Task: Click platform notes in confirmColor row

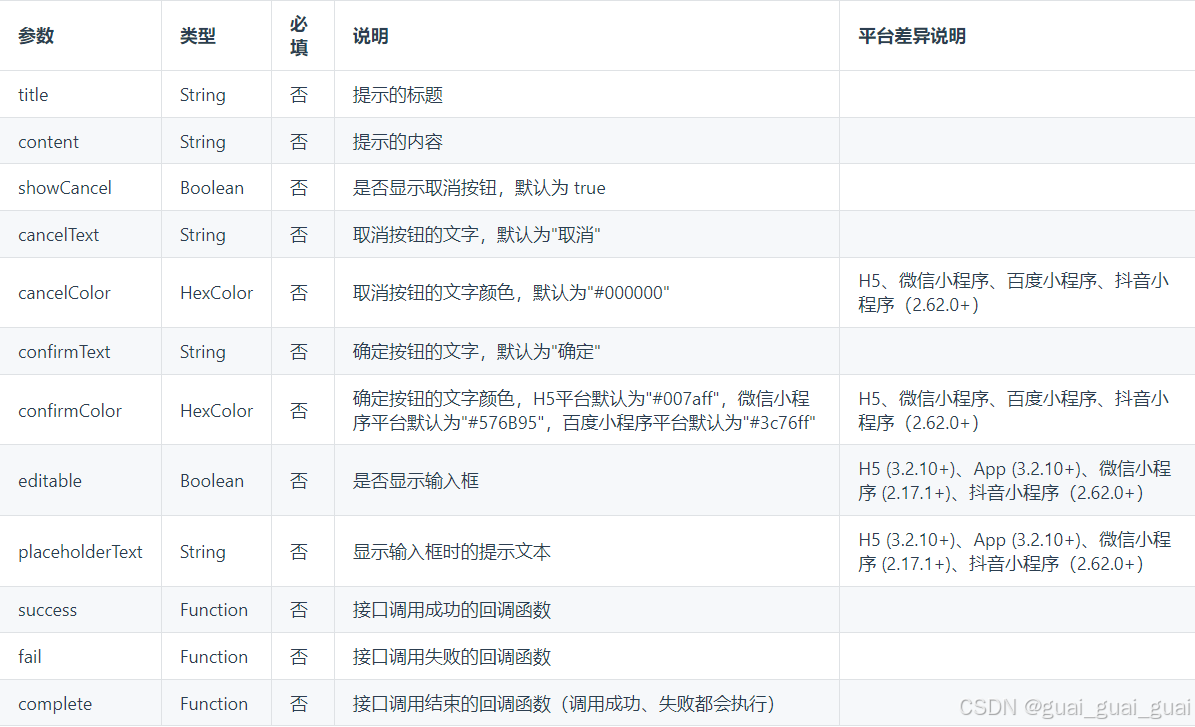Action: coord(1014,411)
